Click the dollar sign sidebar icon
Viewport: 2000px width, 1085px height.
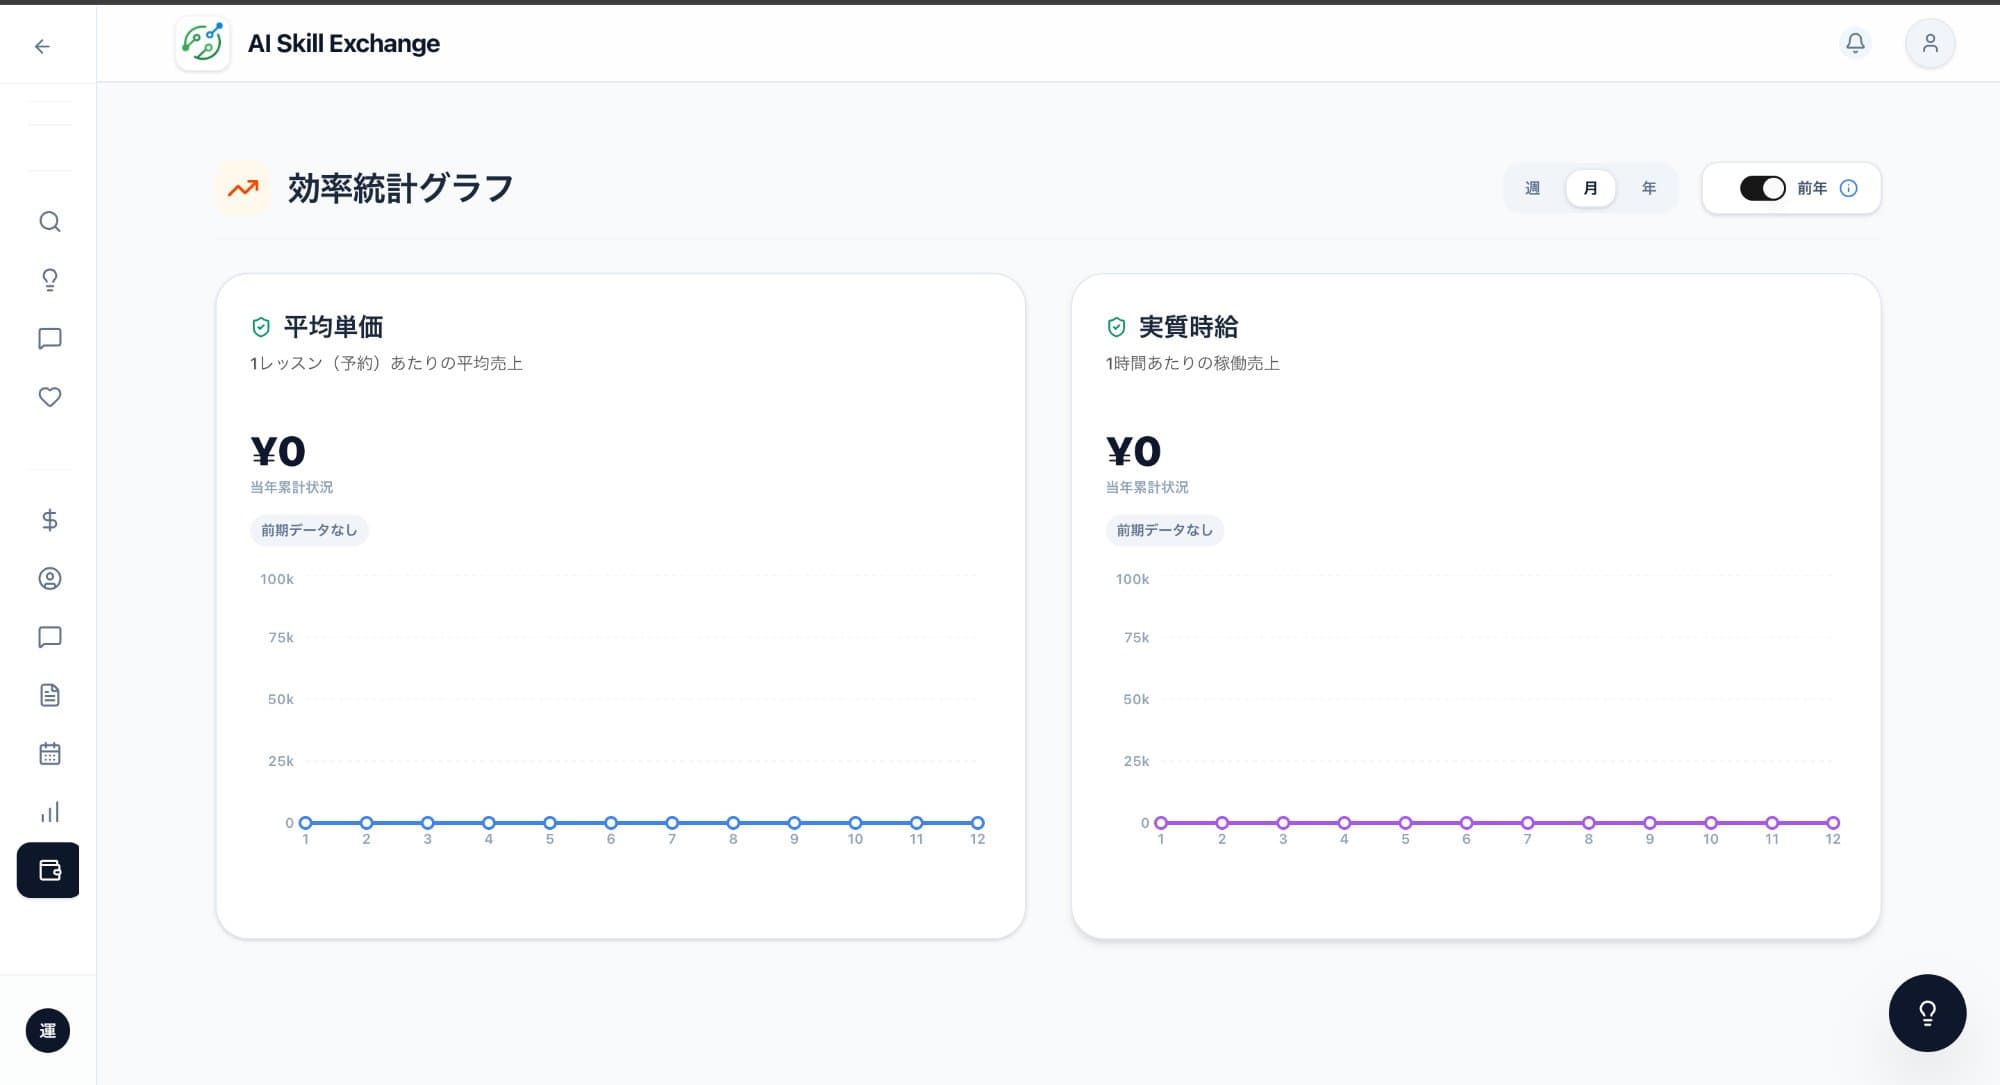pos(49,520)
